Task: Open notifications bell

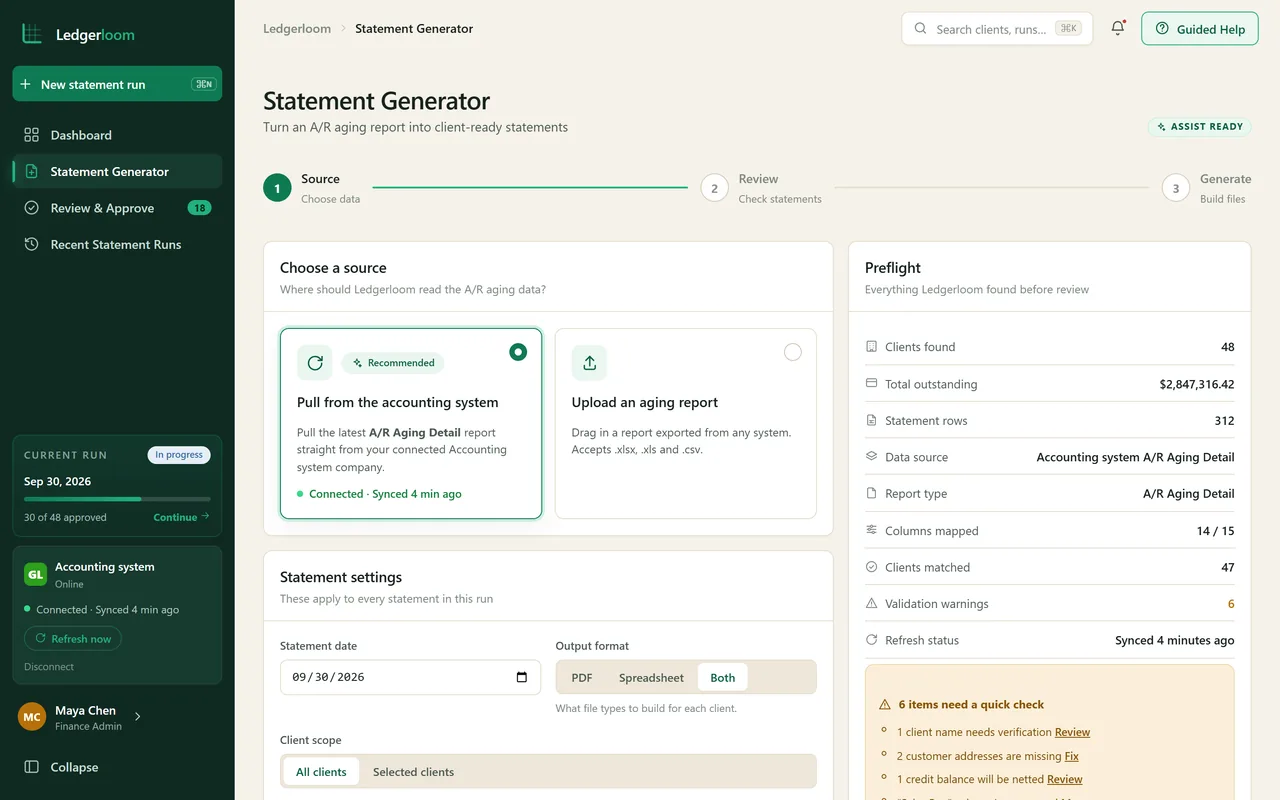Action: (x=1118, y=28)
